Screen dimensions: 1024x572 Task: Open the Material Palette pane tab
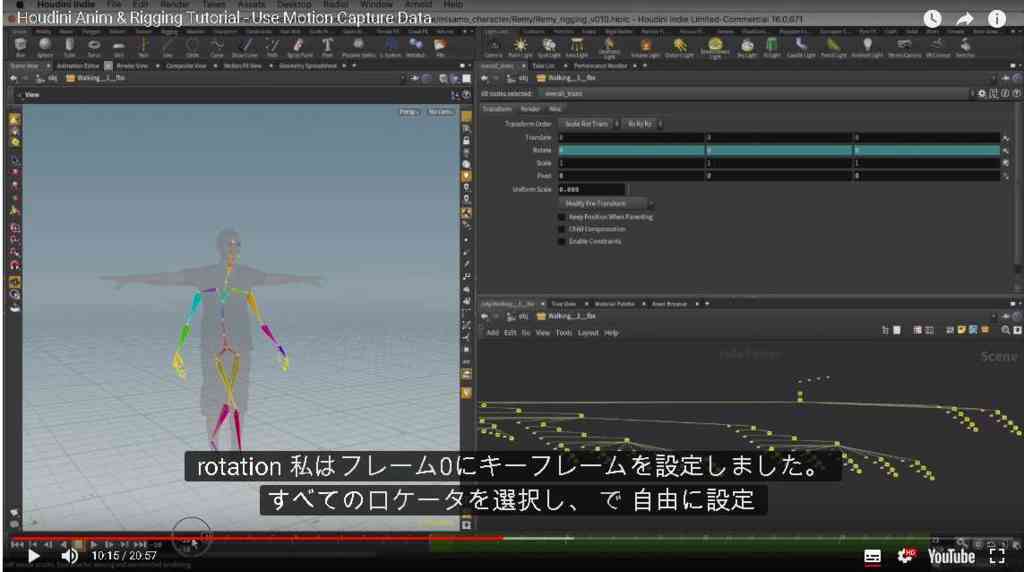click(x=615, y=304)
